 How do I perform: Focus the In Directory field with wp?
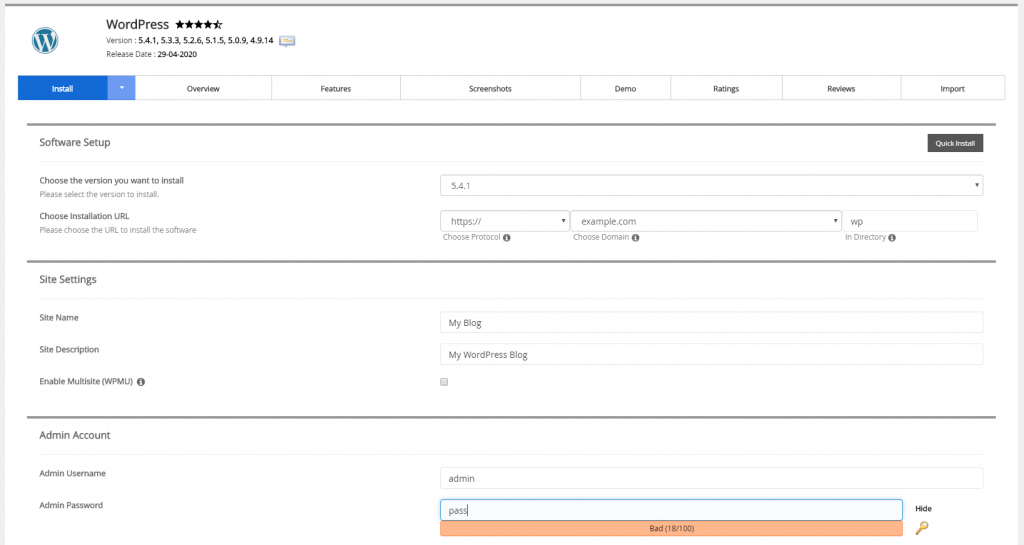[x=910, y=221]
